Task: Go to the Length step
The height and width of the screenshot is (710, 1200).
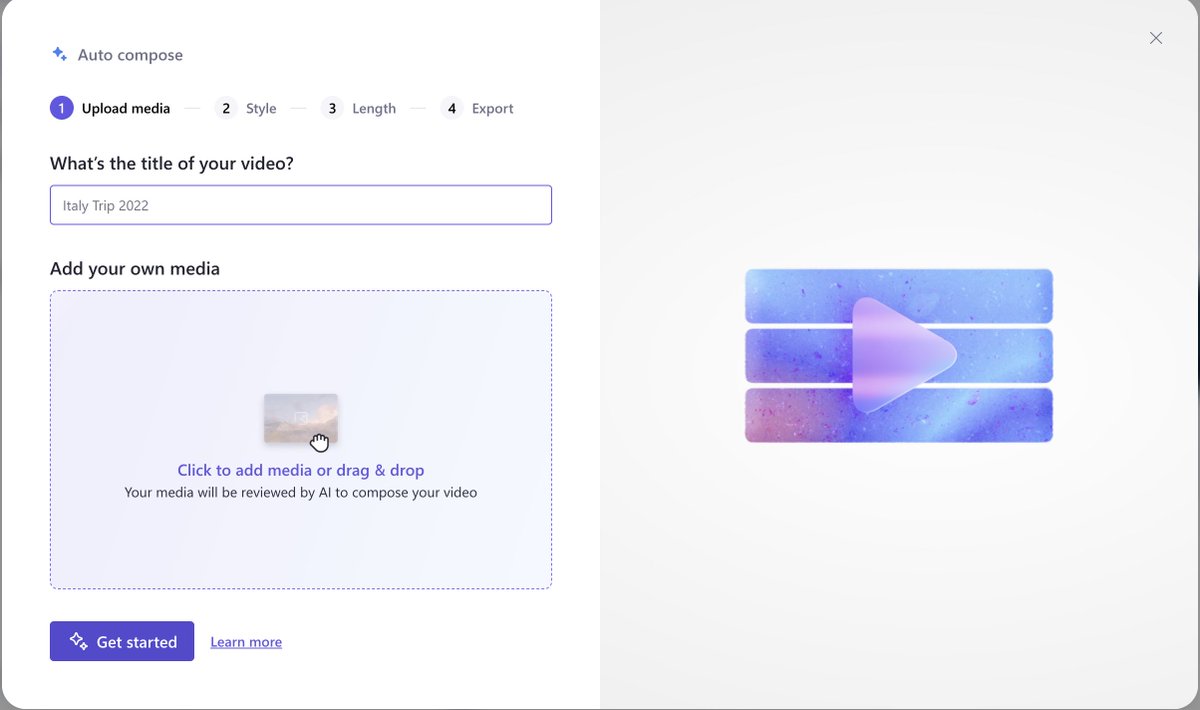Action: click(358, 108)
